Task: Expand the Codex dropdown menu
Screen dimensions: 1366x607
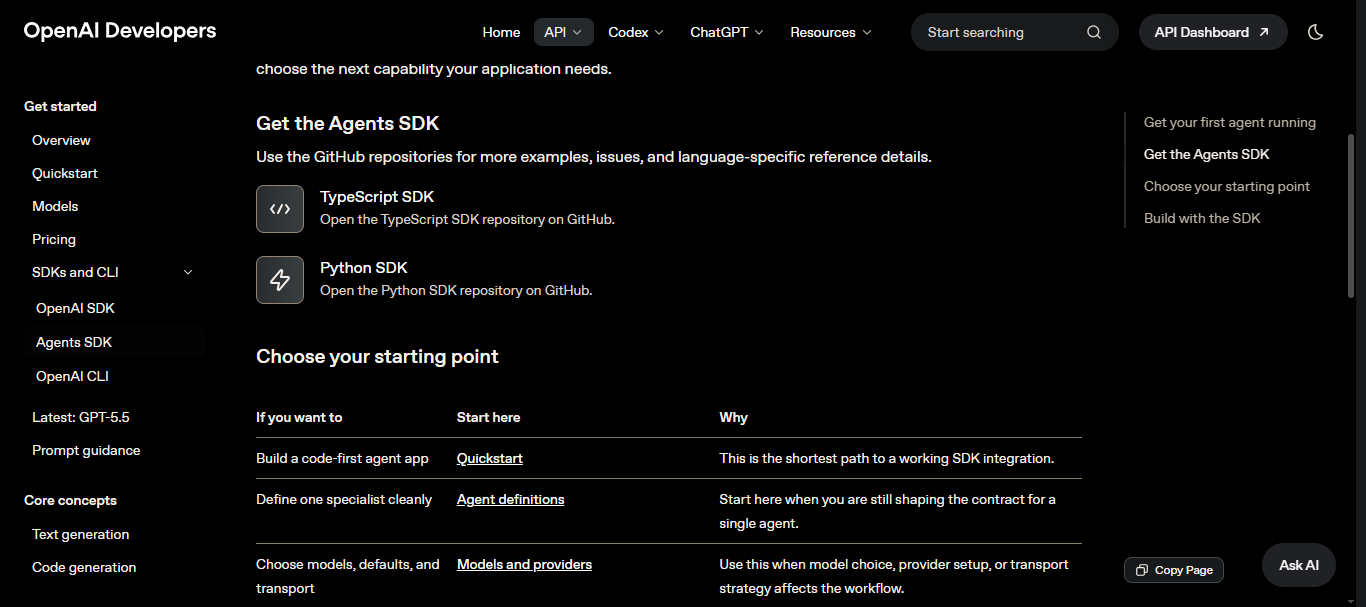Action: click(636, 32)
